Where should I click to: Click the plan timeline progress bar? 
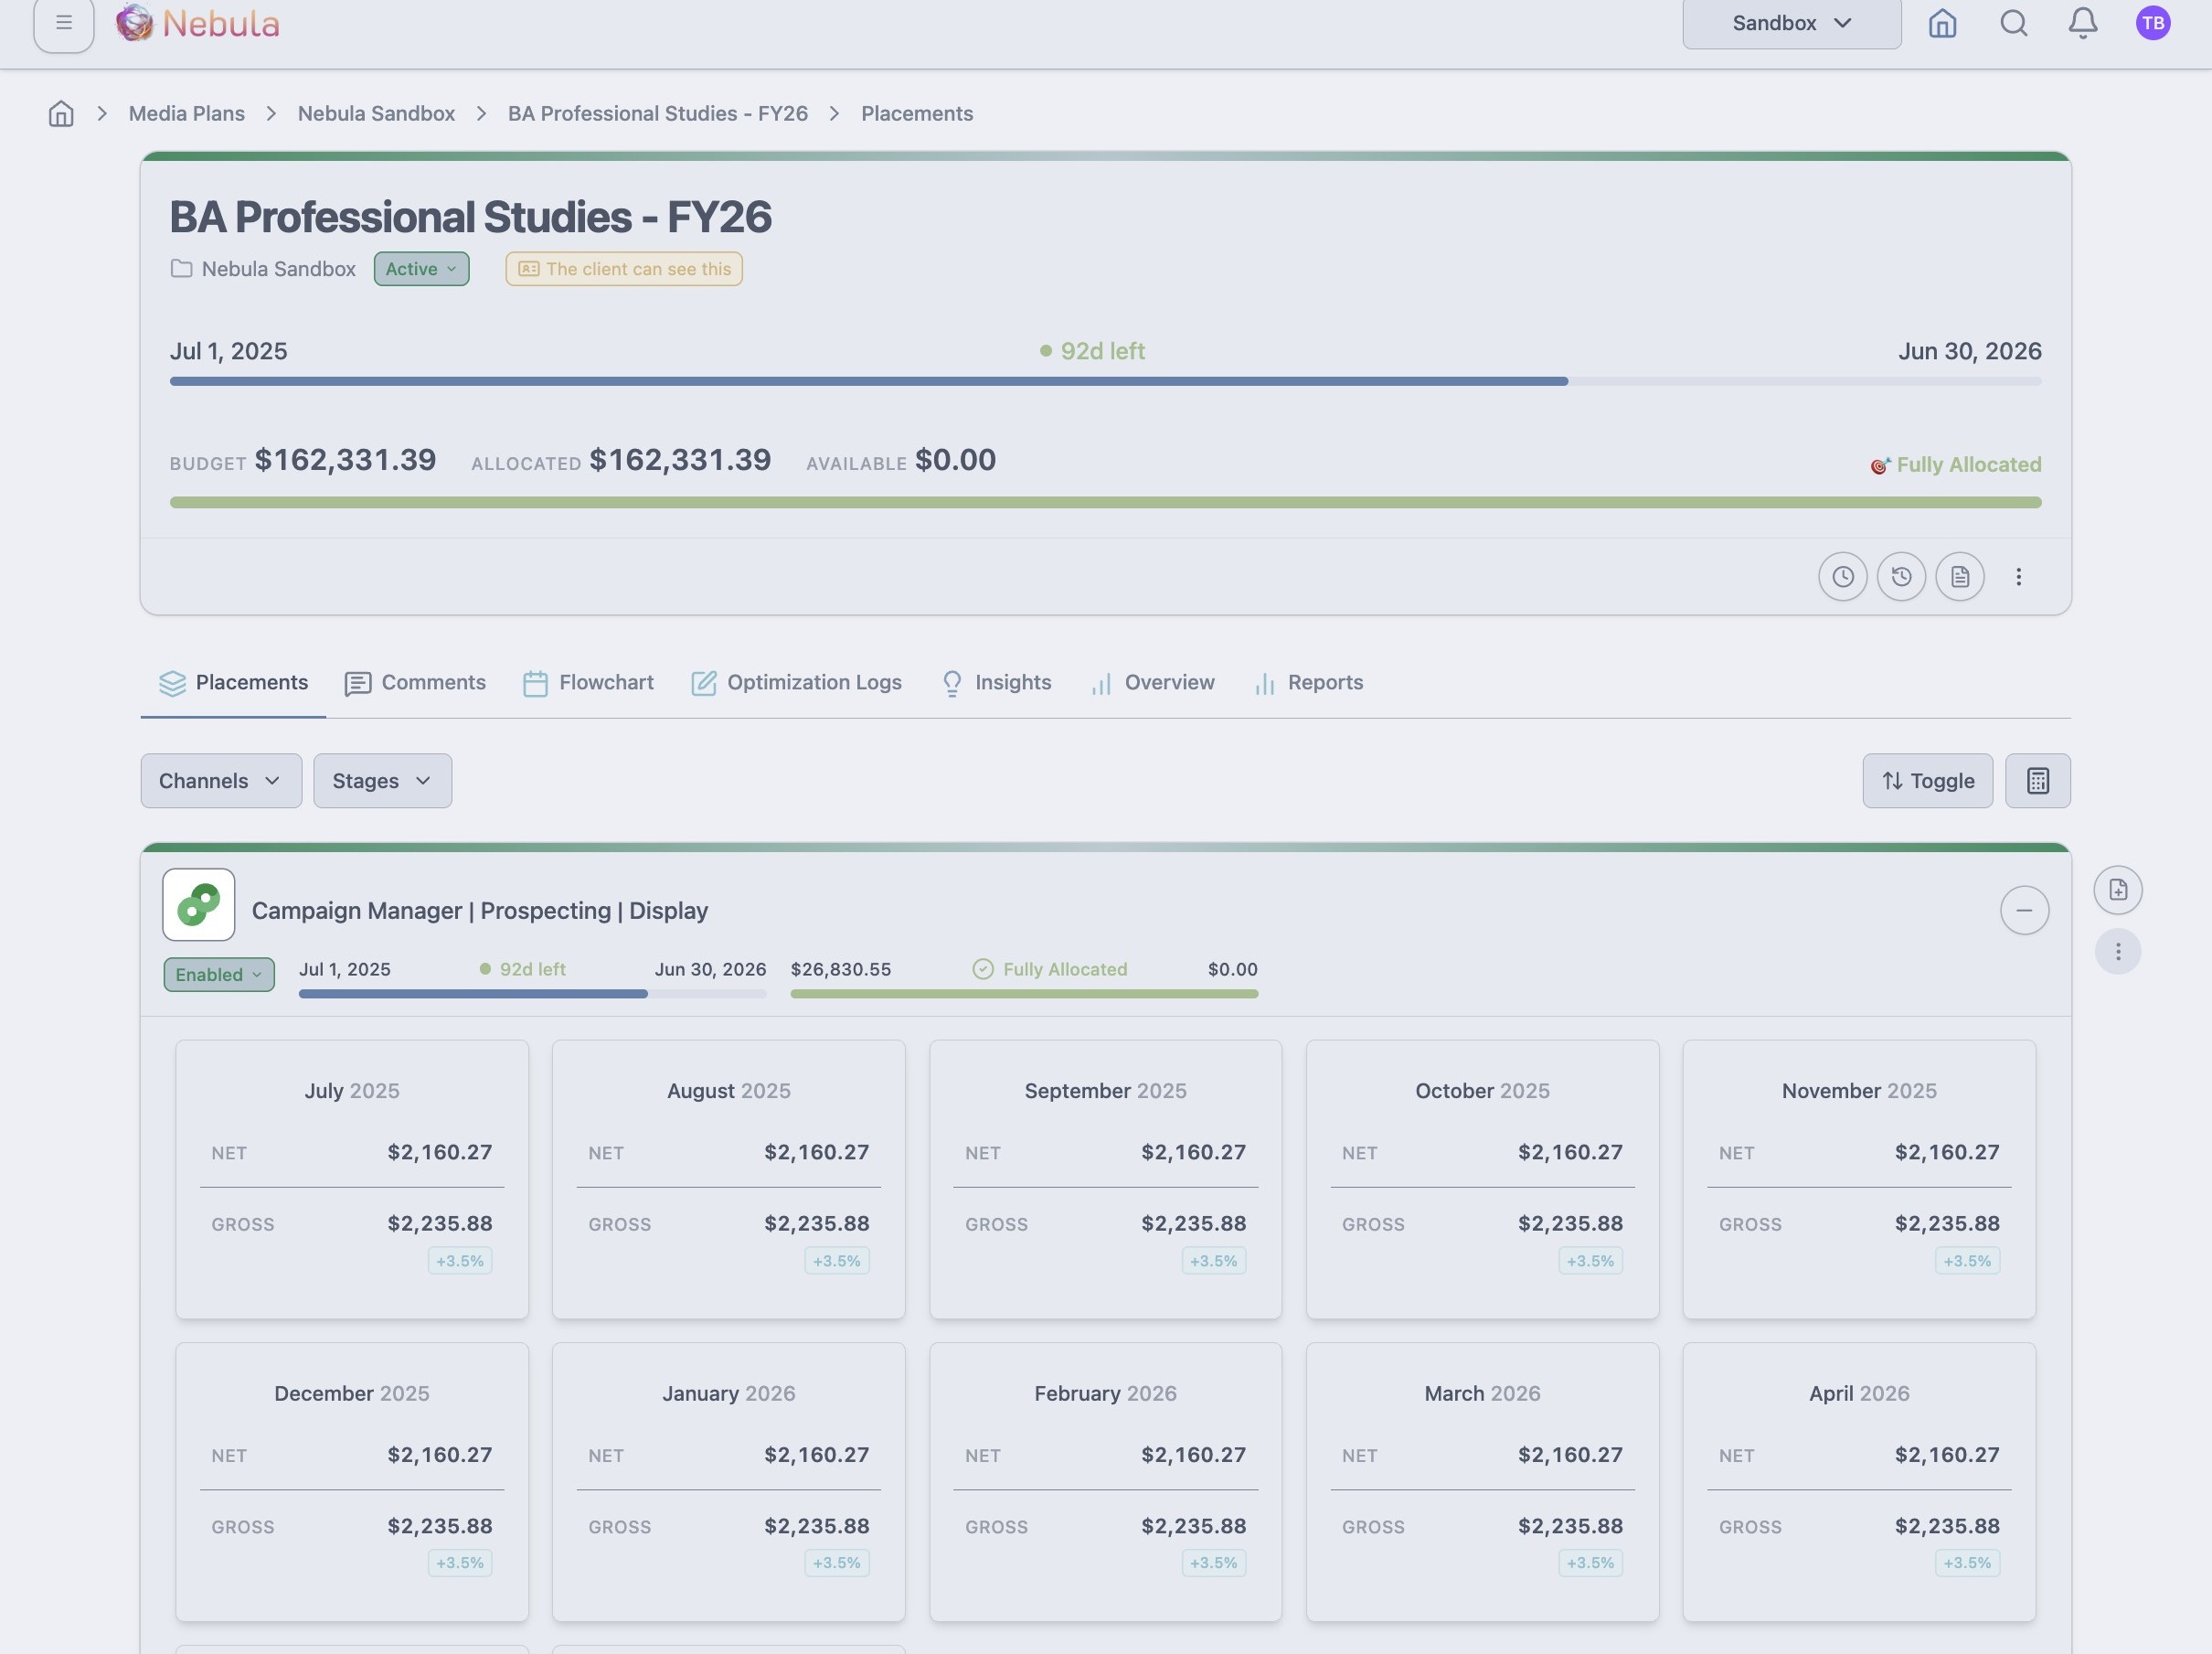(1105, 381)
